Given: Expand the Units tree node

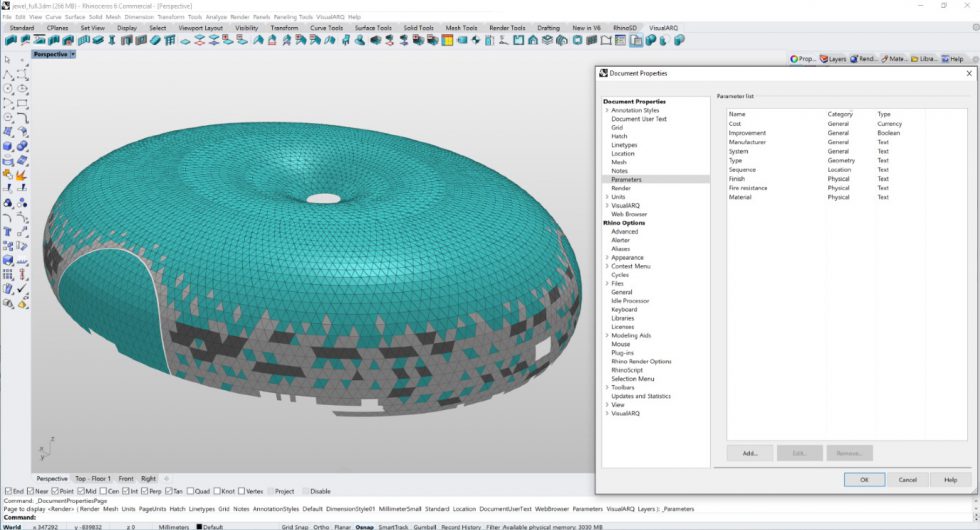Looking at the screenshot, I should coord(607,197).
